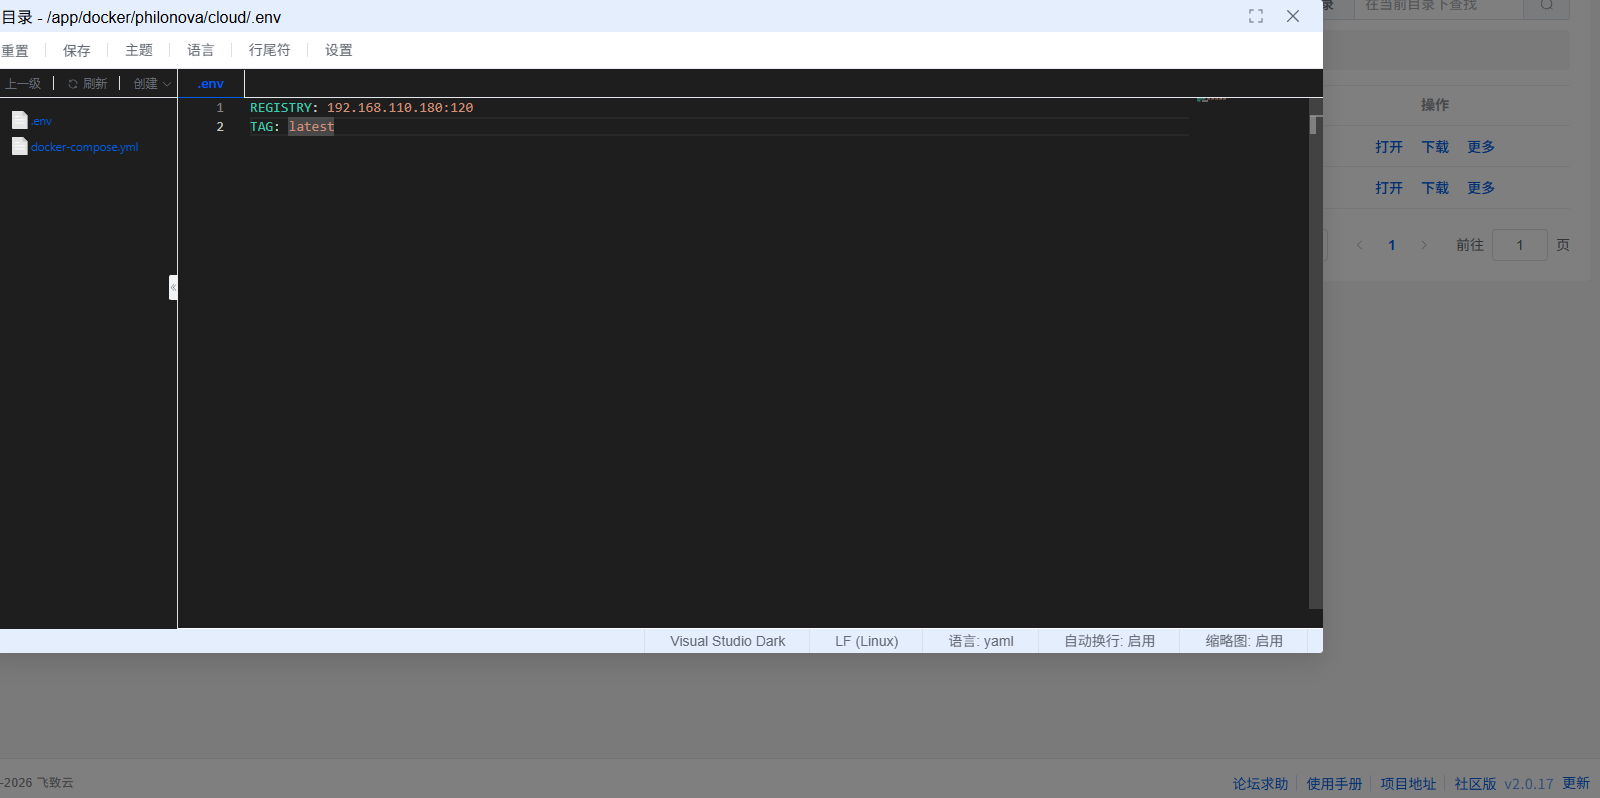Click the editor vertical scrollbar thumb
The image size is (1600, 798).
click(x=1315, y=125)
